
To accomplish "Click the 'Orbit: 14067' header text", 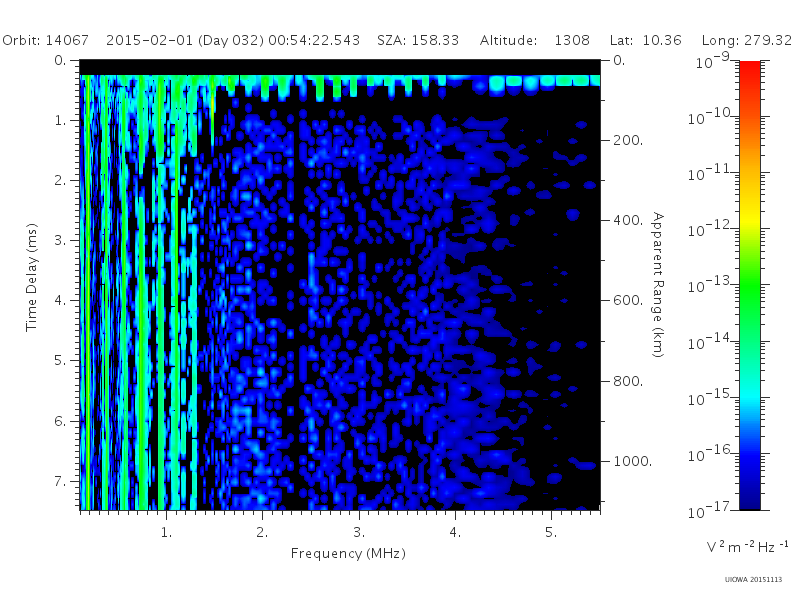I will [45, 40].
